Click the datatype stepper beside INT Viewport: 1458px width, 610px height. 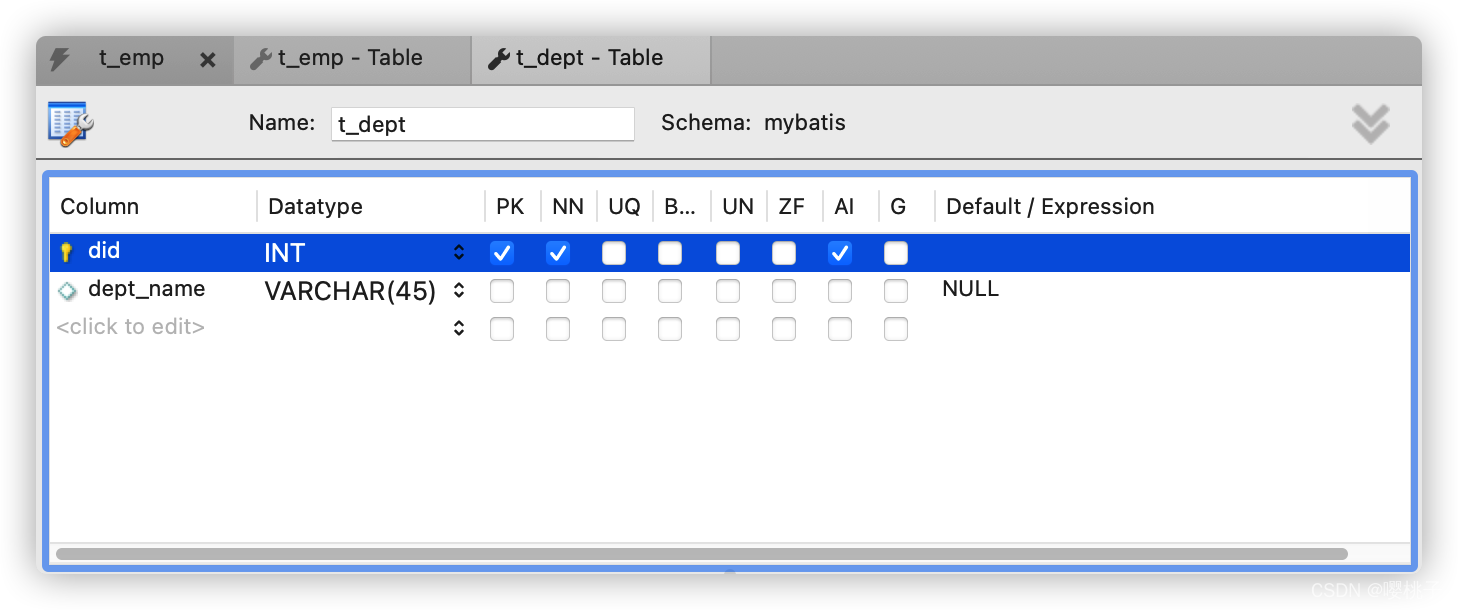(458, 253)
